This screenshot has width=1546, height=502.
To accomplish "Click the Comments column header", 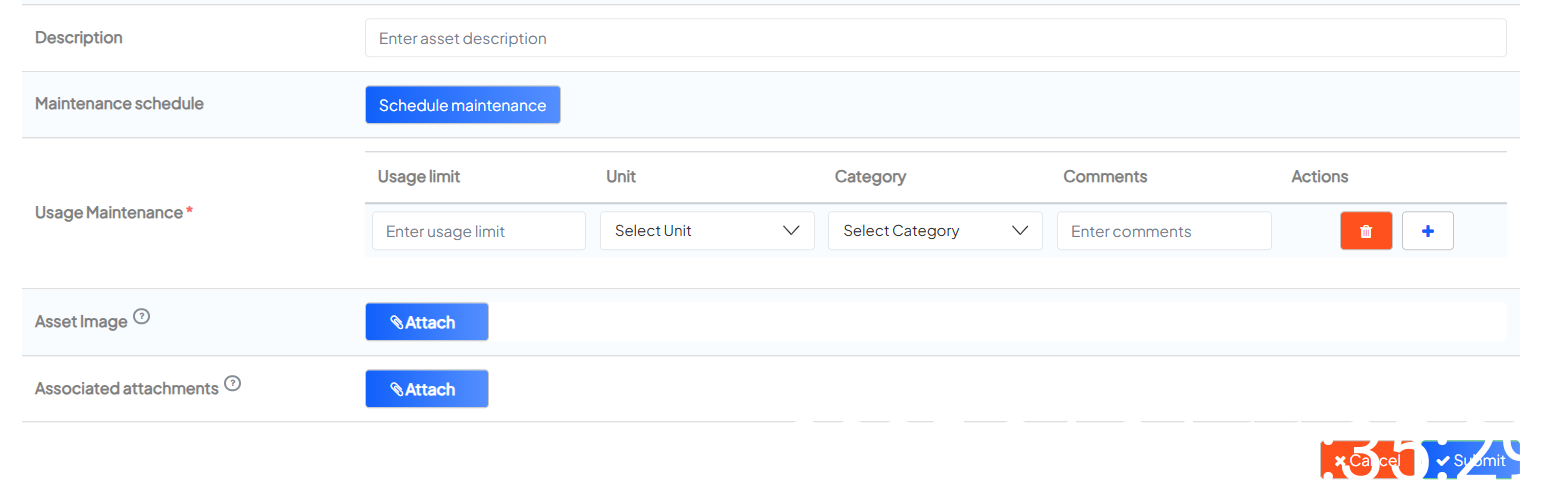I will coord(1105,177).
